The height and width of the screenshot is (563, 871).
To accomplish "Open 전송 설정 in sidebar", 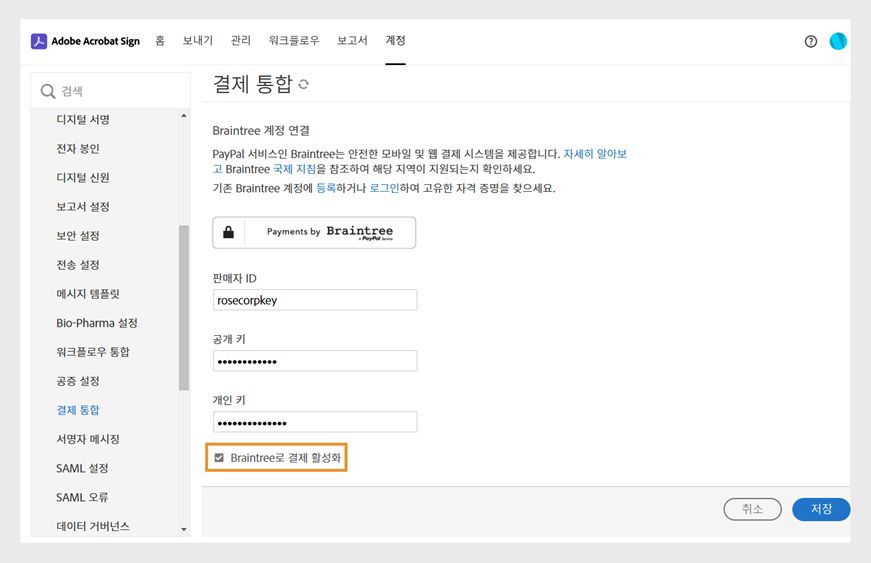I will click(x=78, y=264).
